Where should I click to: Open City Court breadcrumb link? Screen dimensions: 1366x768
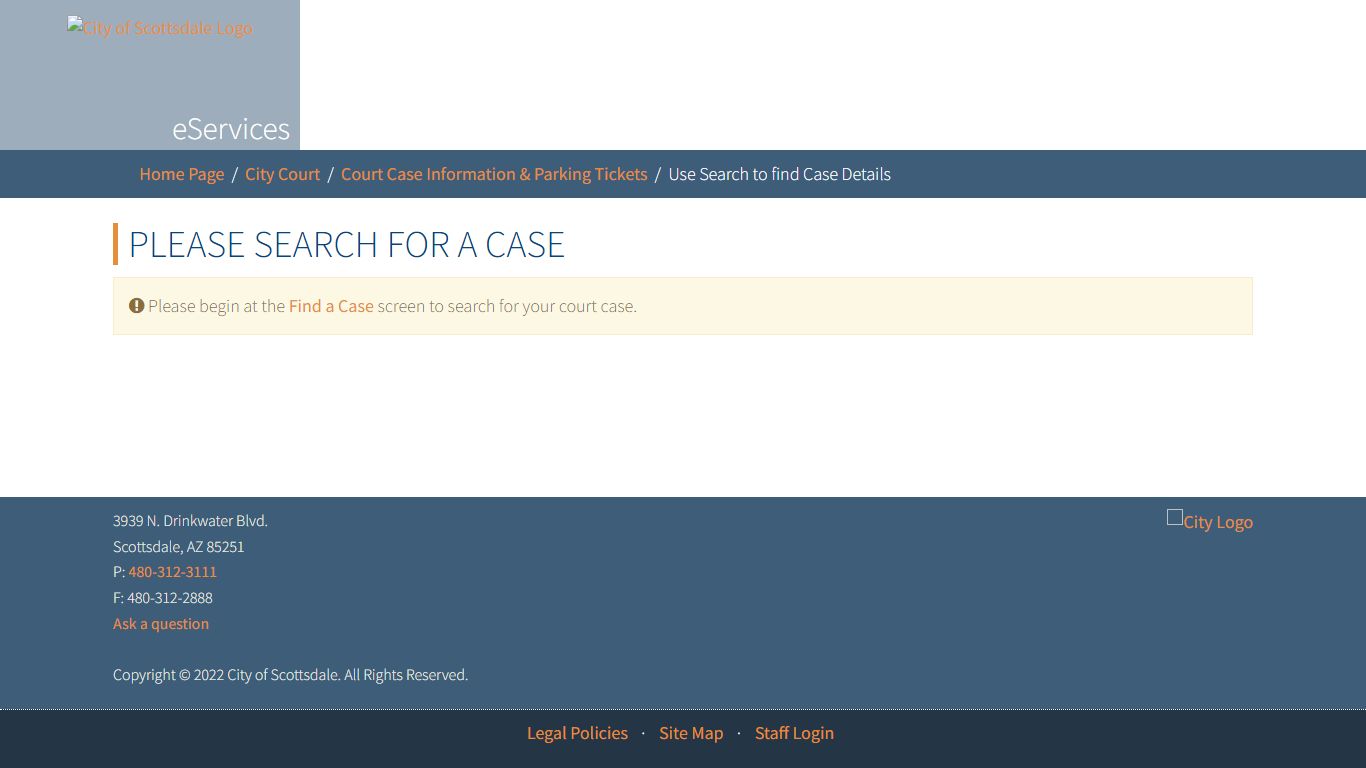point(283,174)
